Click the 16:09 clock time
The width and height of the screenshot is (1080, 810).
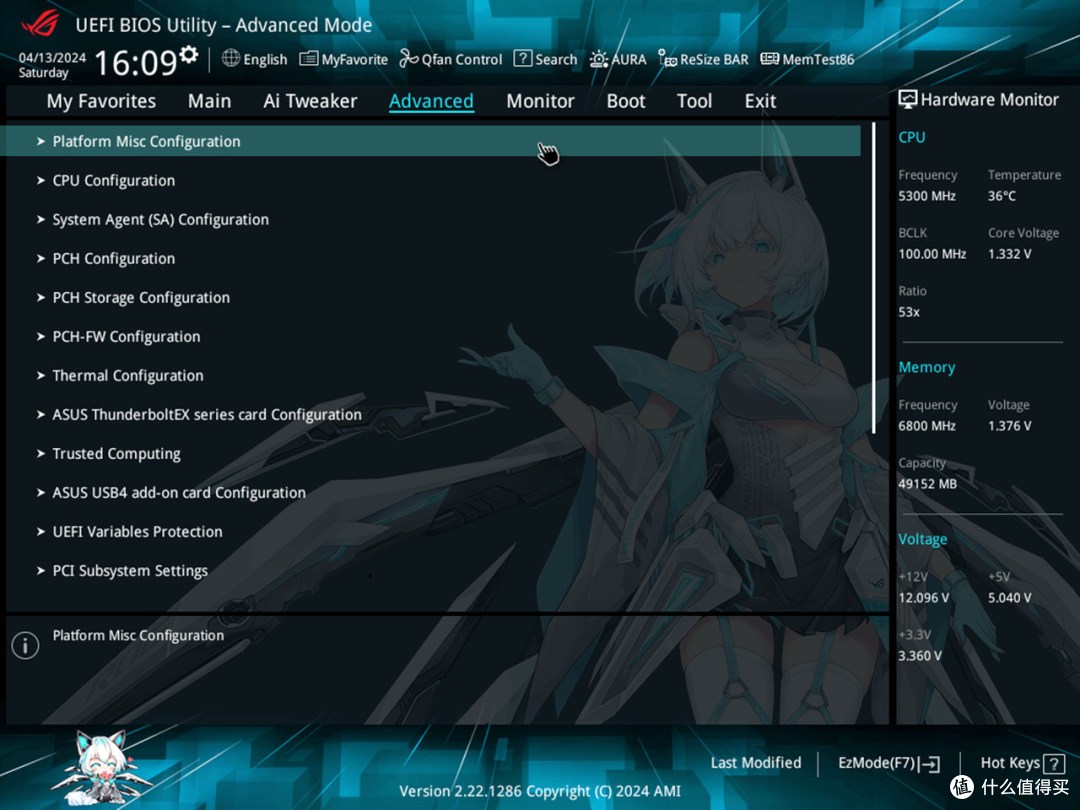pyautogui.click(x=136, y=63)
